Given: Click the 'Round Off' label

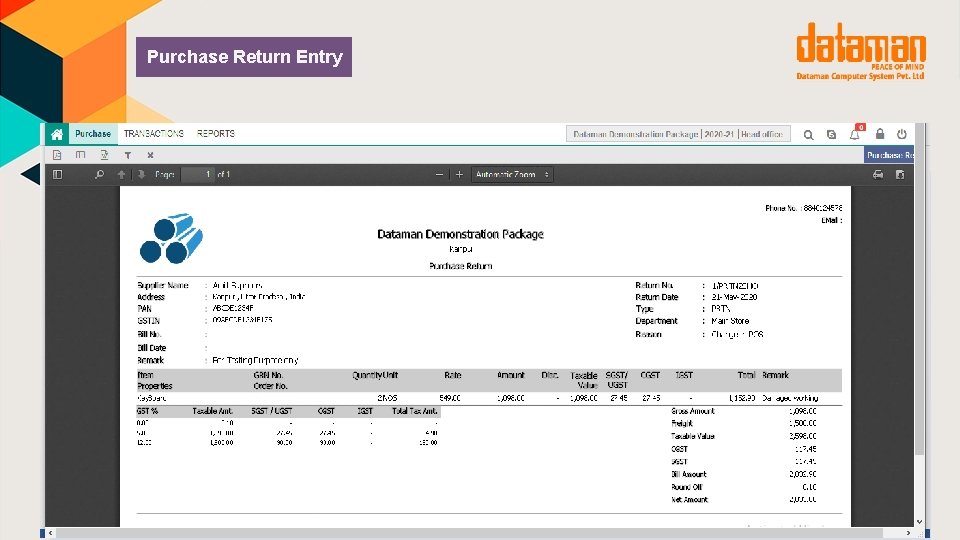Looking at the screenshot, I should 686,487.
